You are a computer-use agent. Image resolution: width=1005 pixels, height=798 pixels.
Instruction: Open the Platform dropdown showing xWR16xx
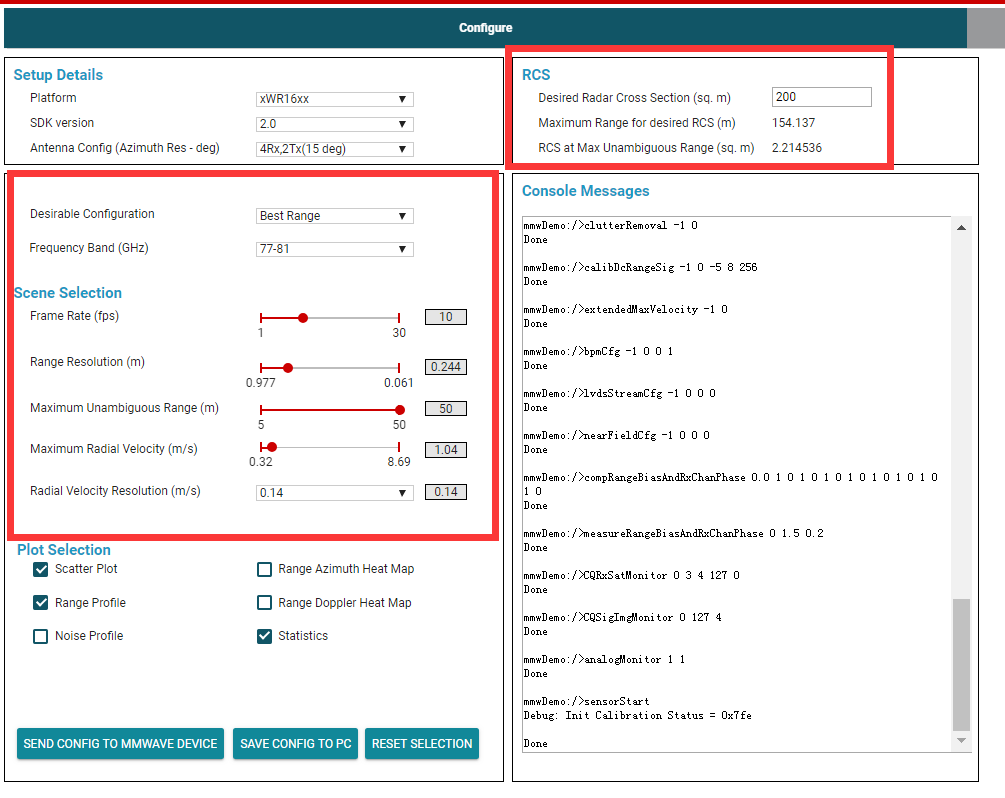[334, 98]
